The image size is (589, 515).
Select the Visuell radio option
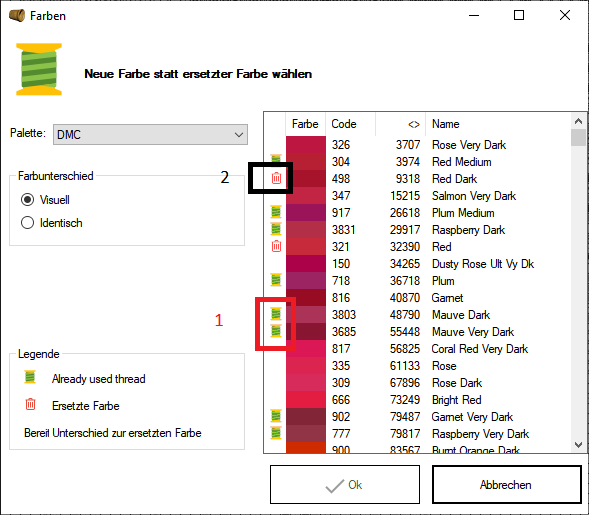click(x=27, y=200)
